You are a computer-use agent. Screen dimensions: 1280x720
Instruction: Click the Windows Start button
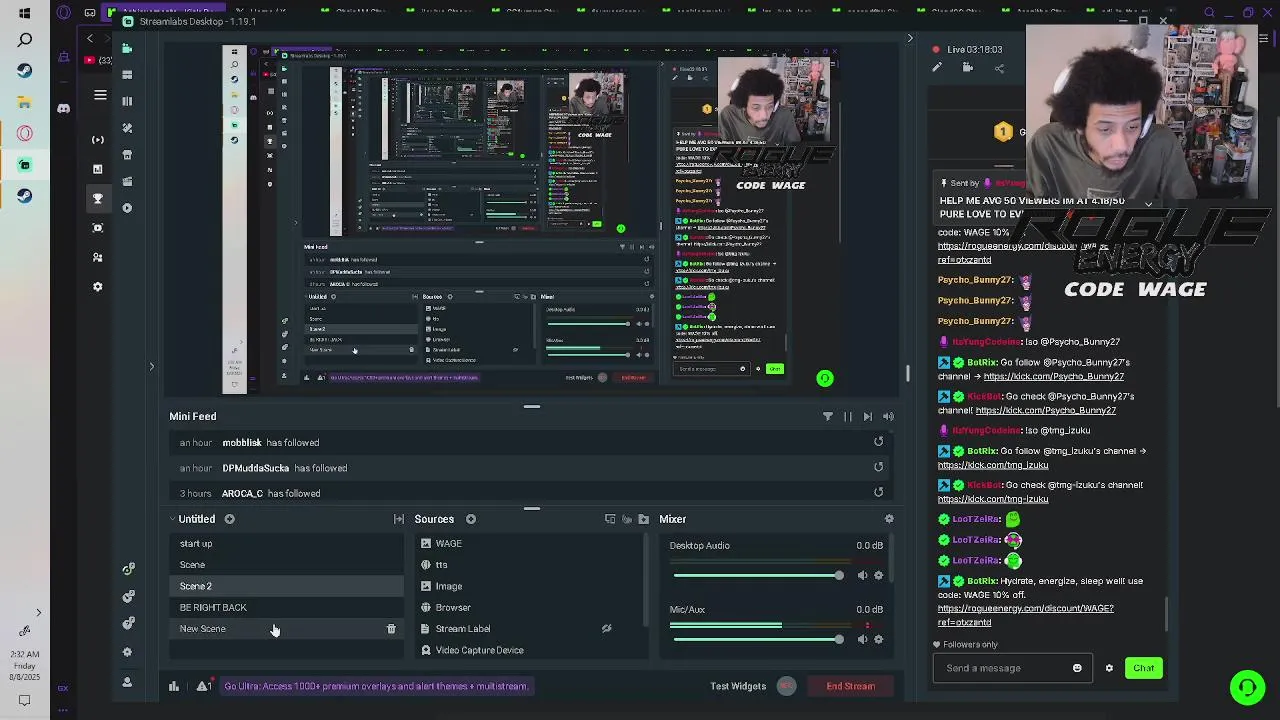(x=25, y=13)
